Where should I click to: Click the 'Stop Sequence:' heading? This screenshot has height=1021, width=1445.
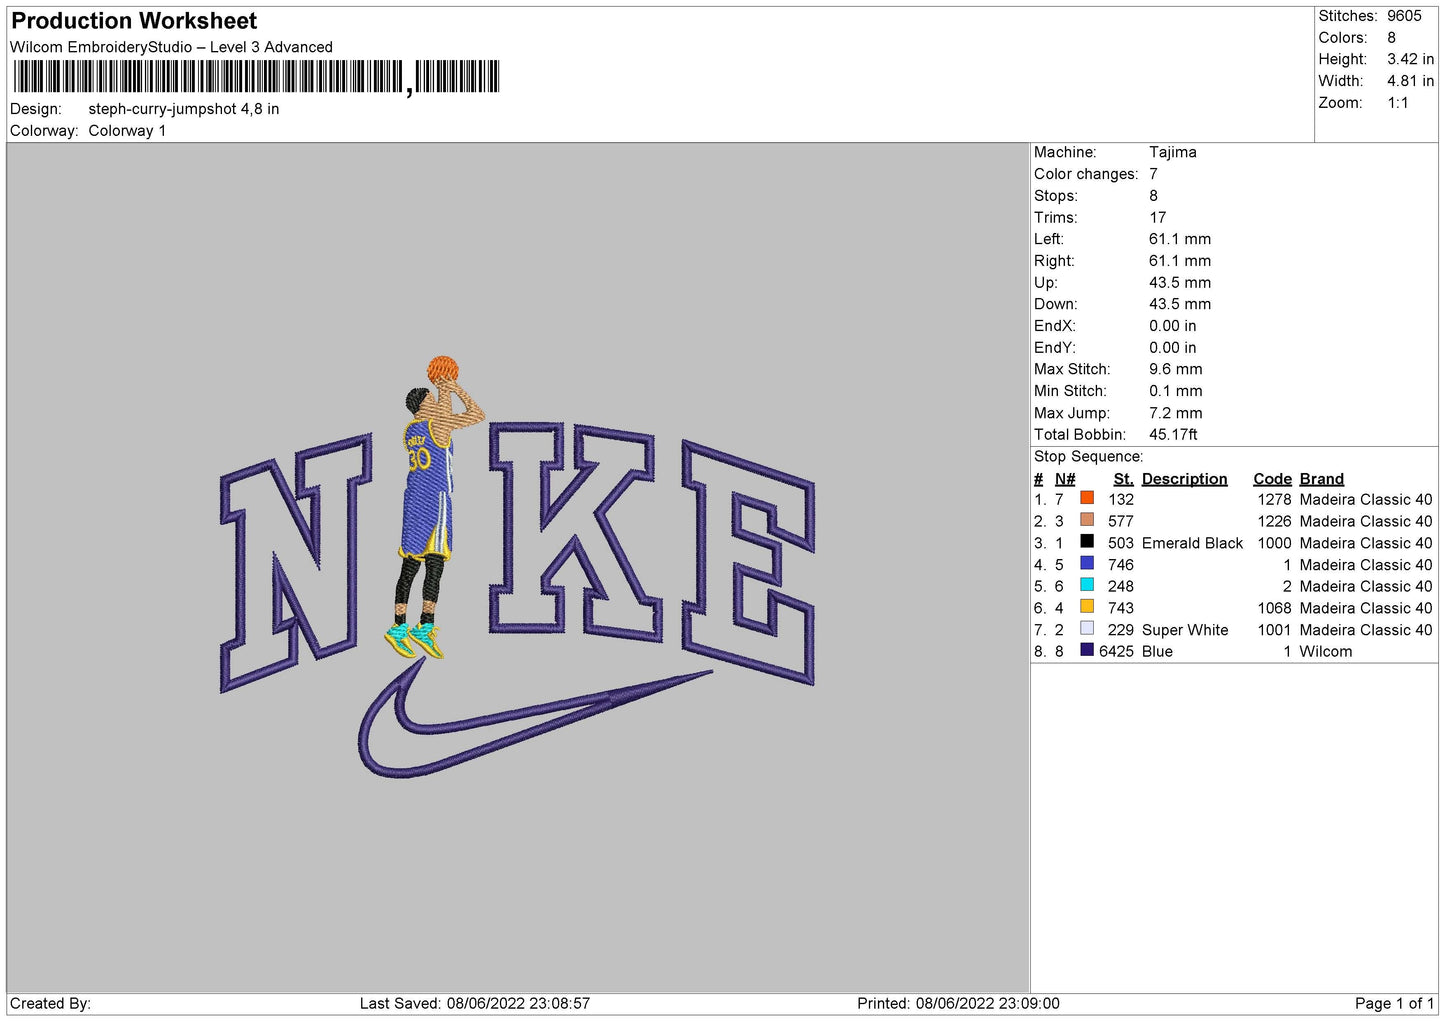pos(1088,457)
